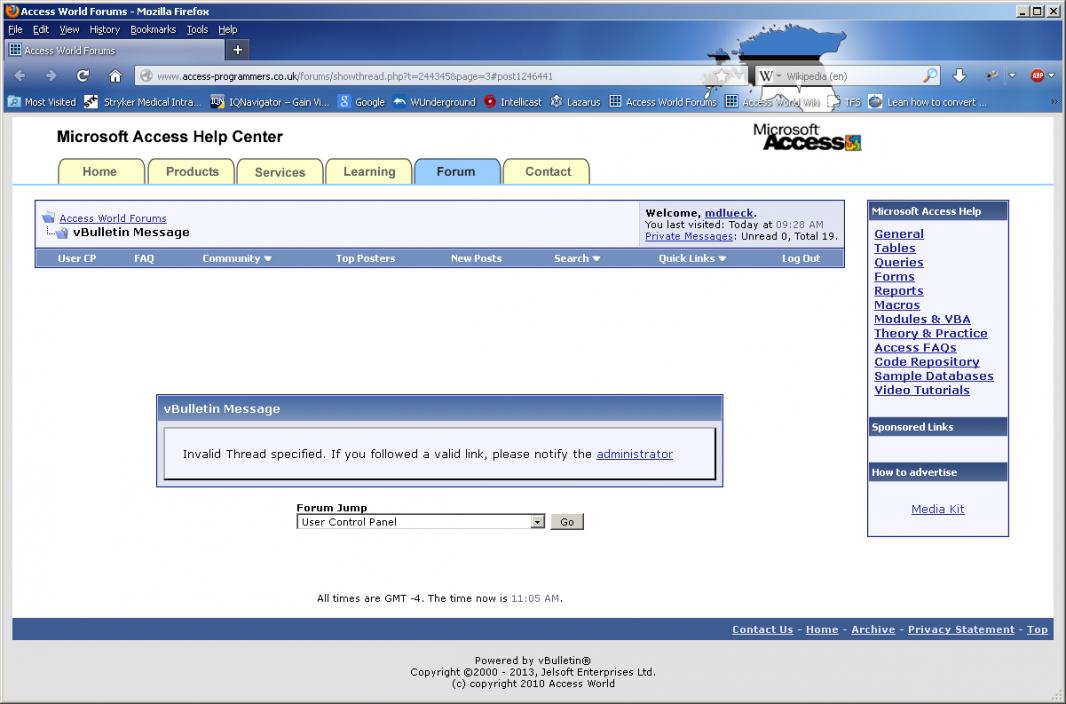Open the Private Messages link
The height and width of the screenshot is (704, 1066).
click(x=689, y=236)
